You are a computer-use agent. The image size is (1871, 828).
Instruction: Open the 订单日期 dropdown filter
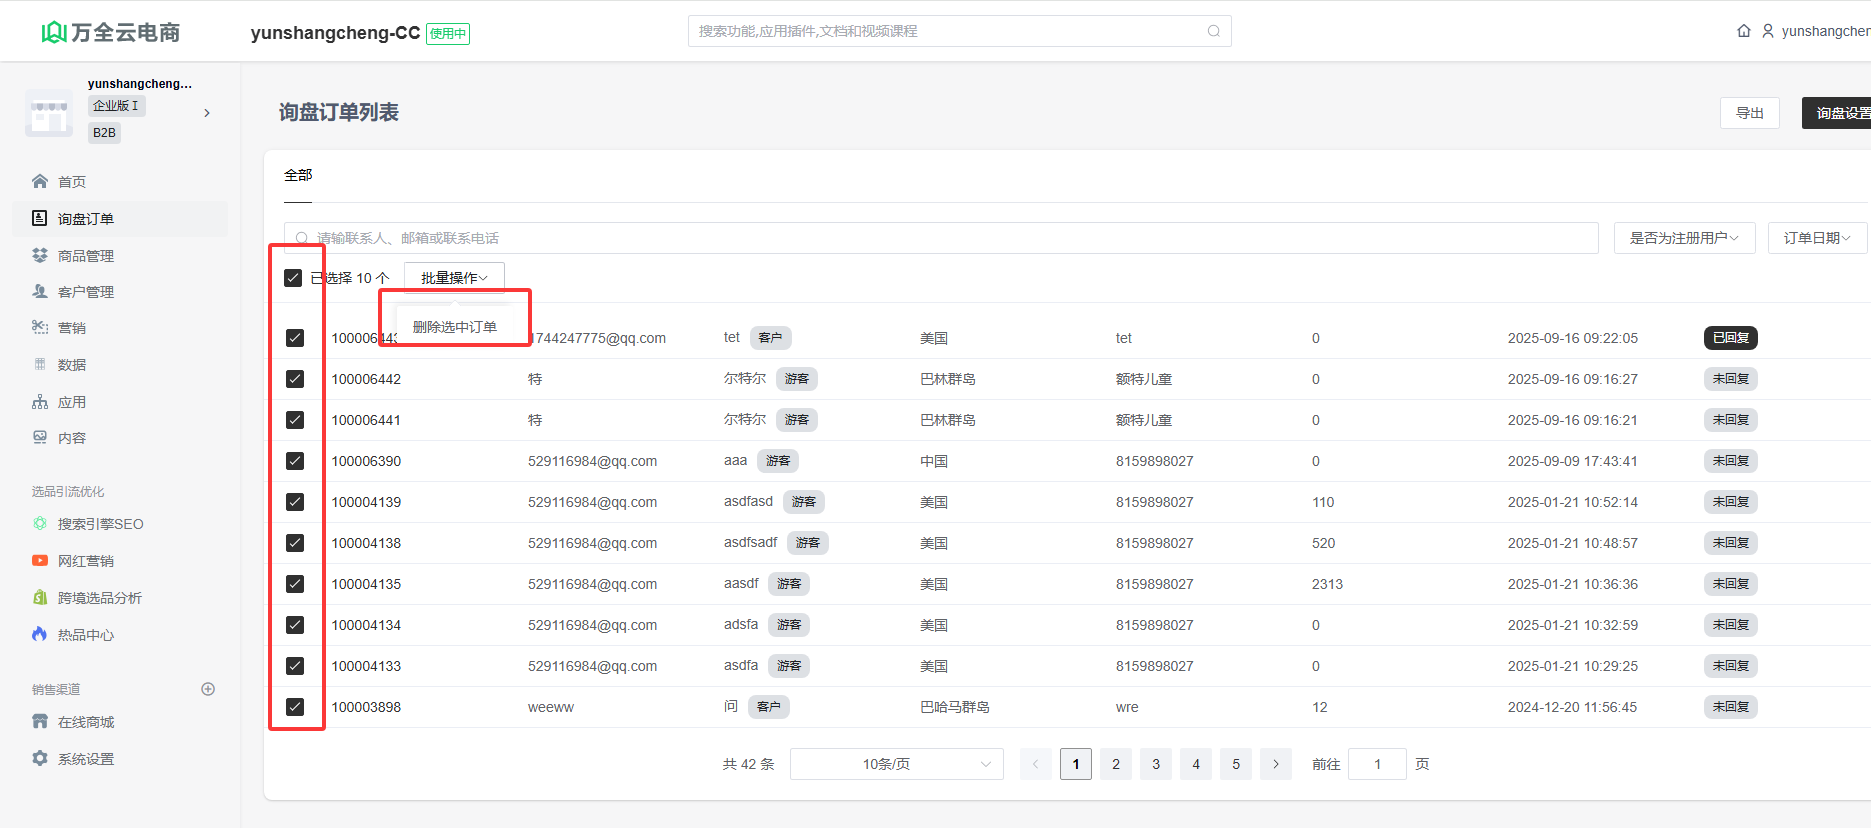point(1817,238)
